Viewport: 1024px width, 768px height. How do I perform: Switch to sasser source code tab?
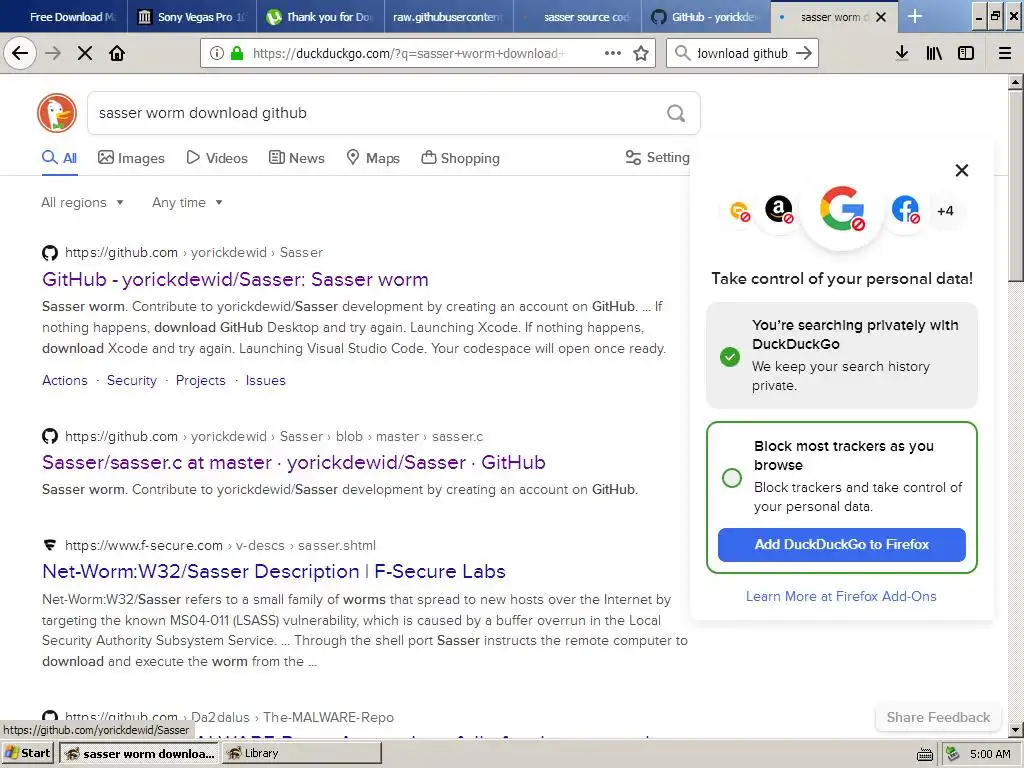(x=577, y=17)
